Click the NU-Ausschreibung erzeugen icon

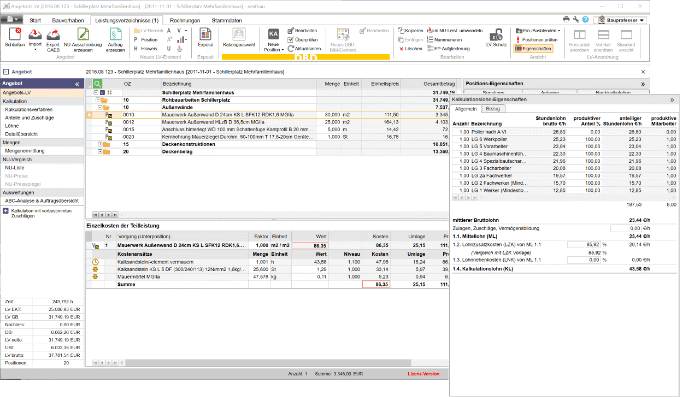coord(83,34)
